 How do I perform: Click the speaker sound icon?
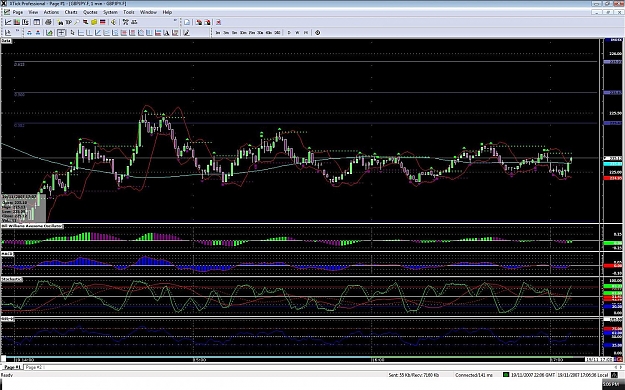(113, 22)
